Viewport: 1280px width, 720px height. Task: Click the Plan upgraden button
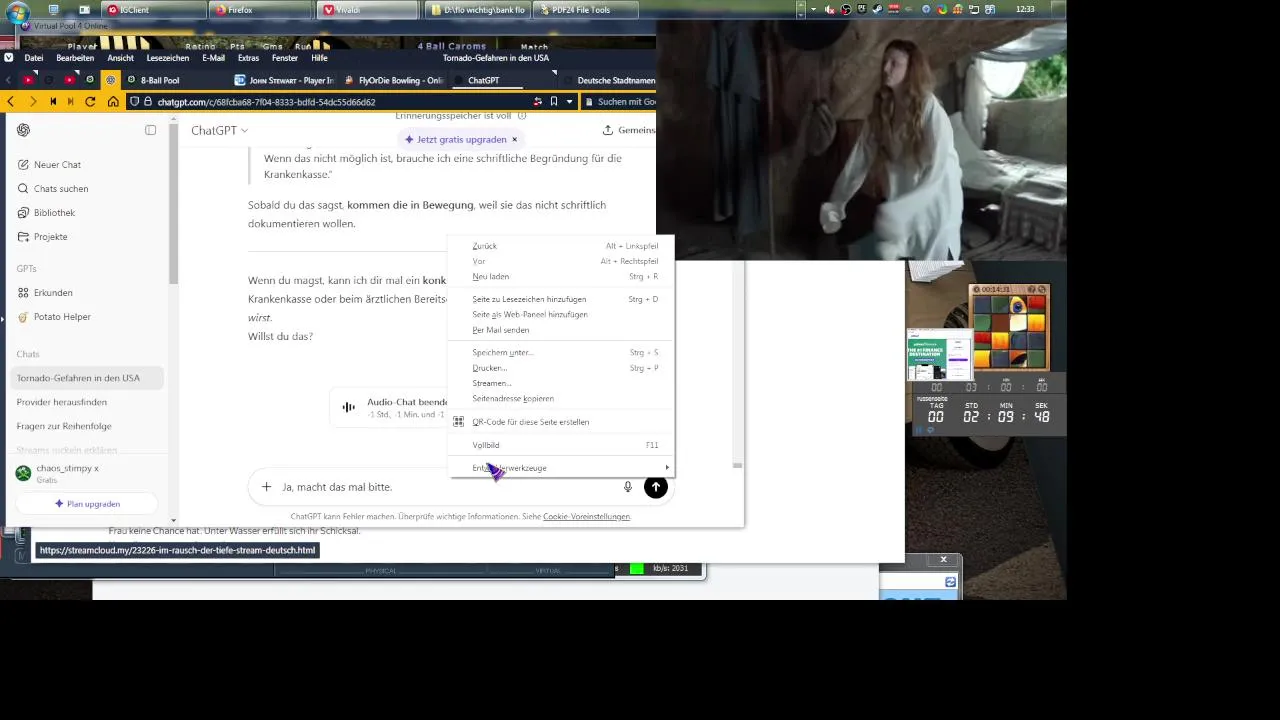(87, 504)
